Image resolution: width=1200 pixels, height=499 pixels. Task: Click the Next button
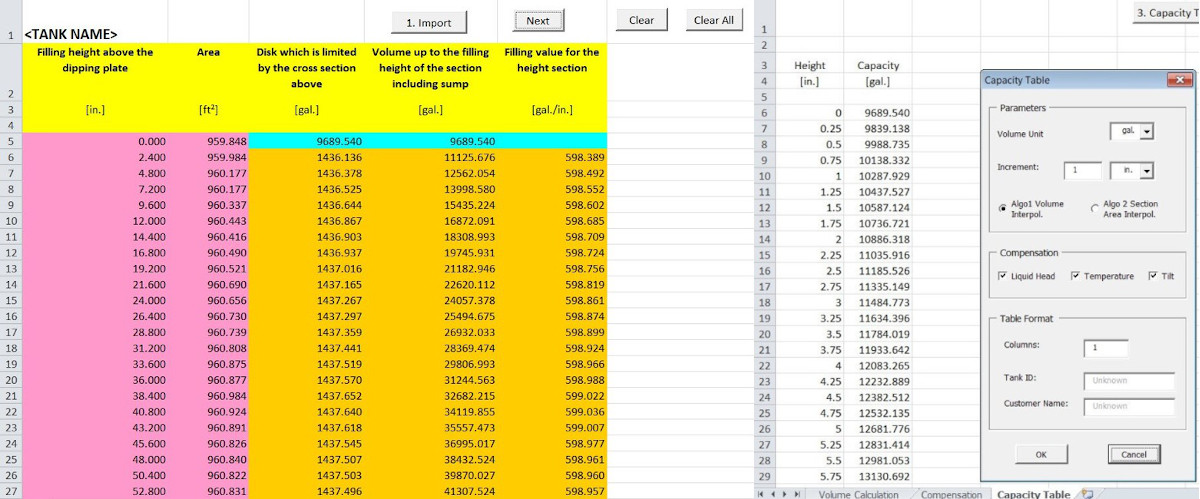(538, 20)
